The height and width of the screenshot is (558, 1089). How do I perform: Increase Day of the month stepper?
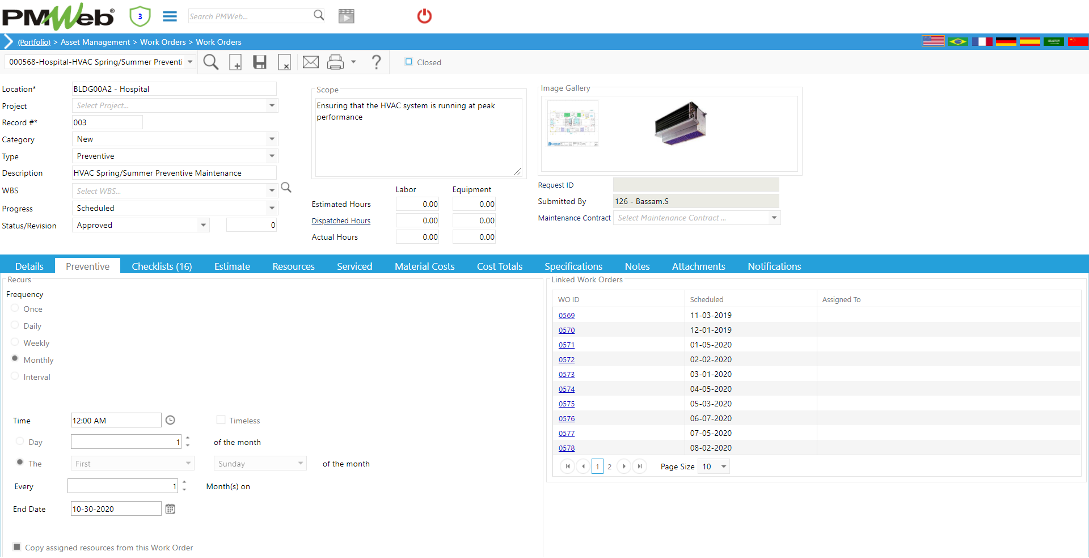(x=187, y=438)
